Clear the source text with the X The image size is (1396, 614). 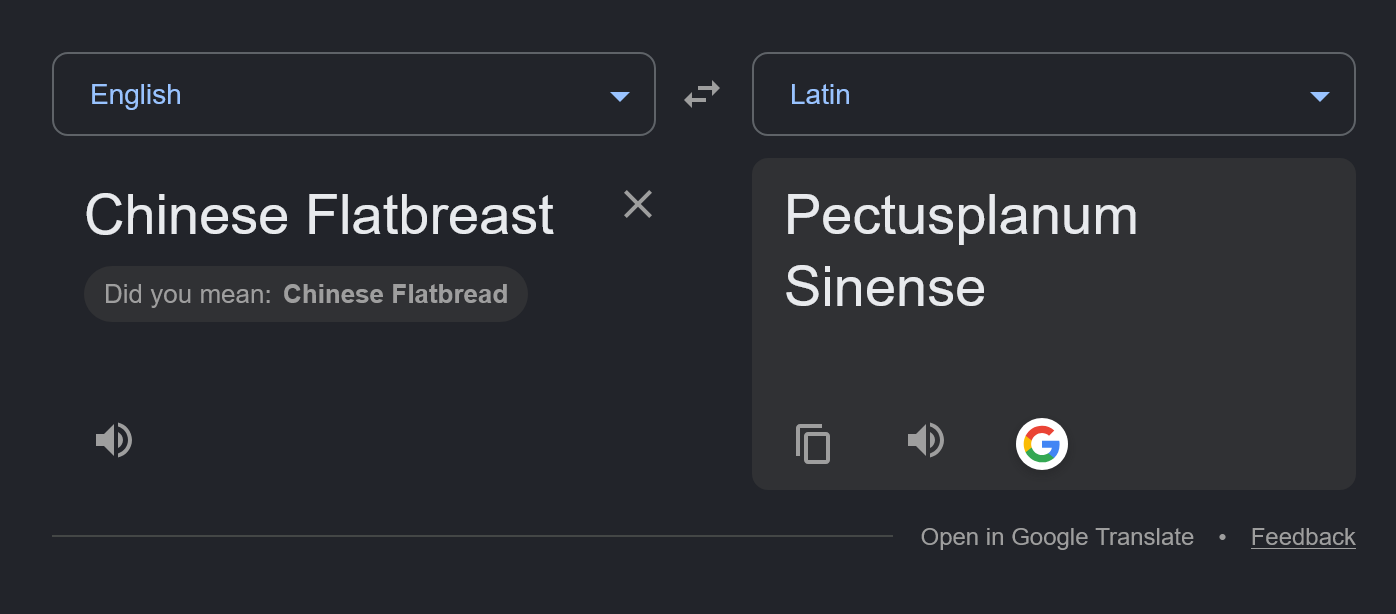coord(638,204)
